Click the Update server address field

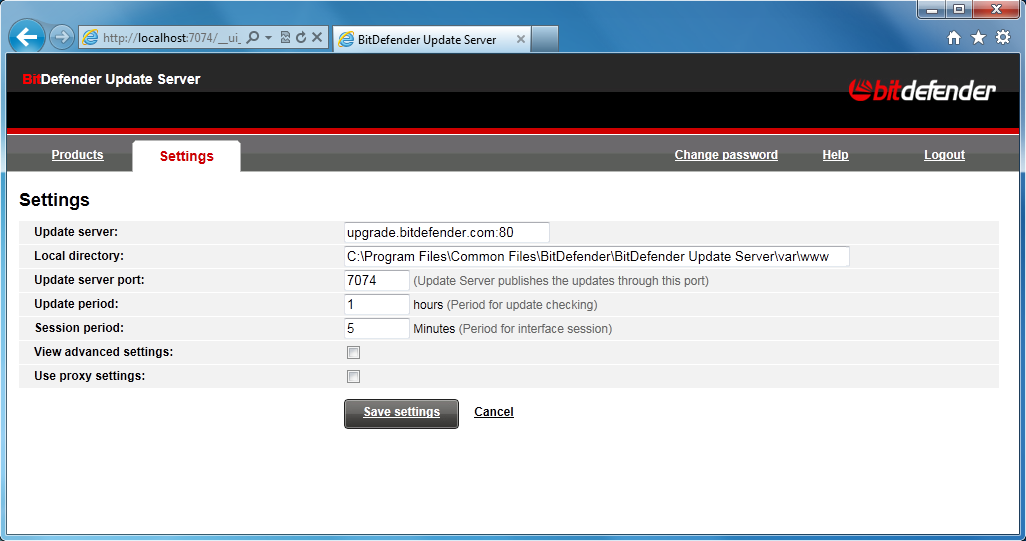point(447,232)
